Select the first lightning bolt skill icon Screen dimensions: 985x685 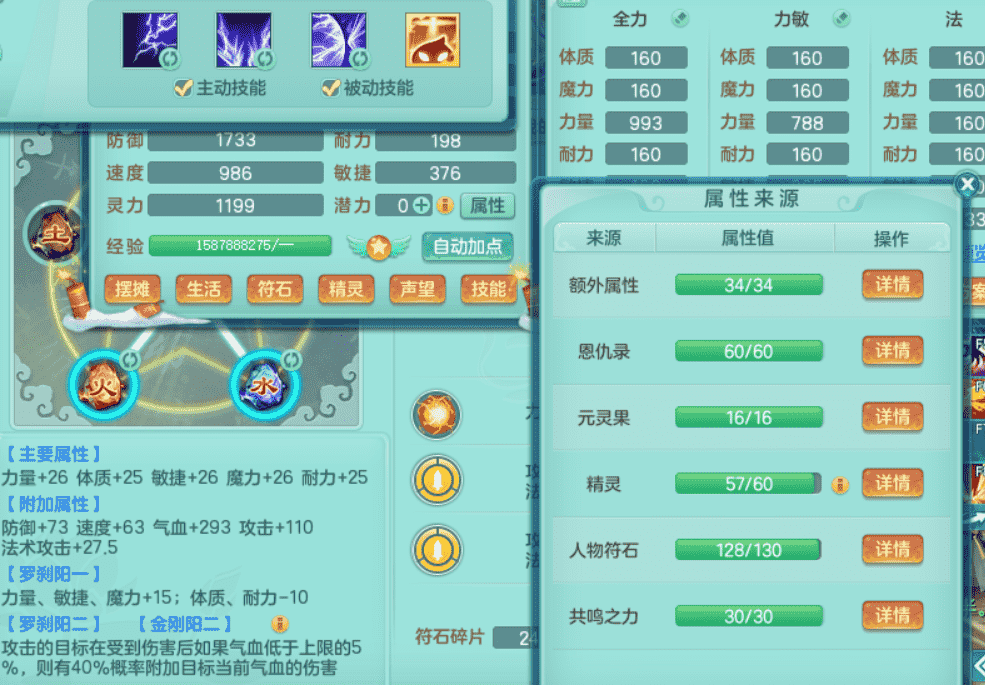tap(150, 40)
